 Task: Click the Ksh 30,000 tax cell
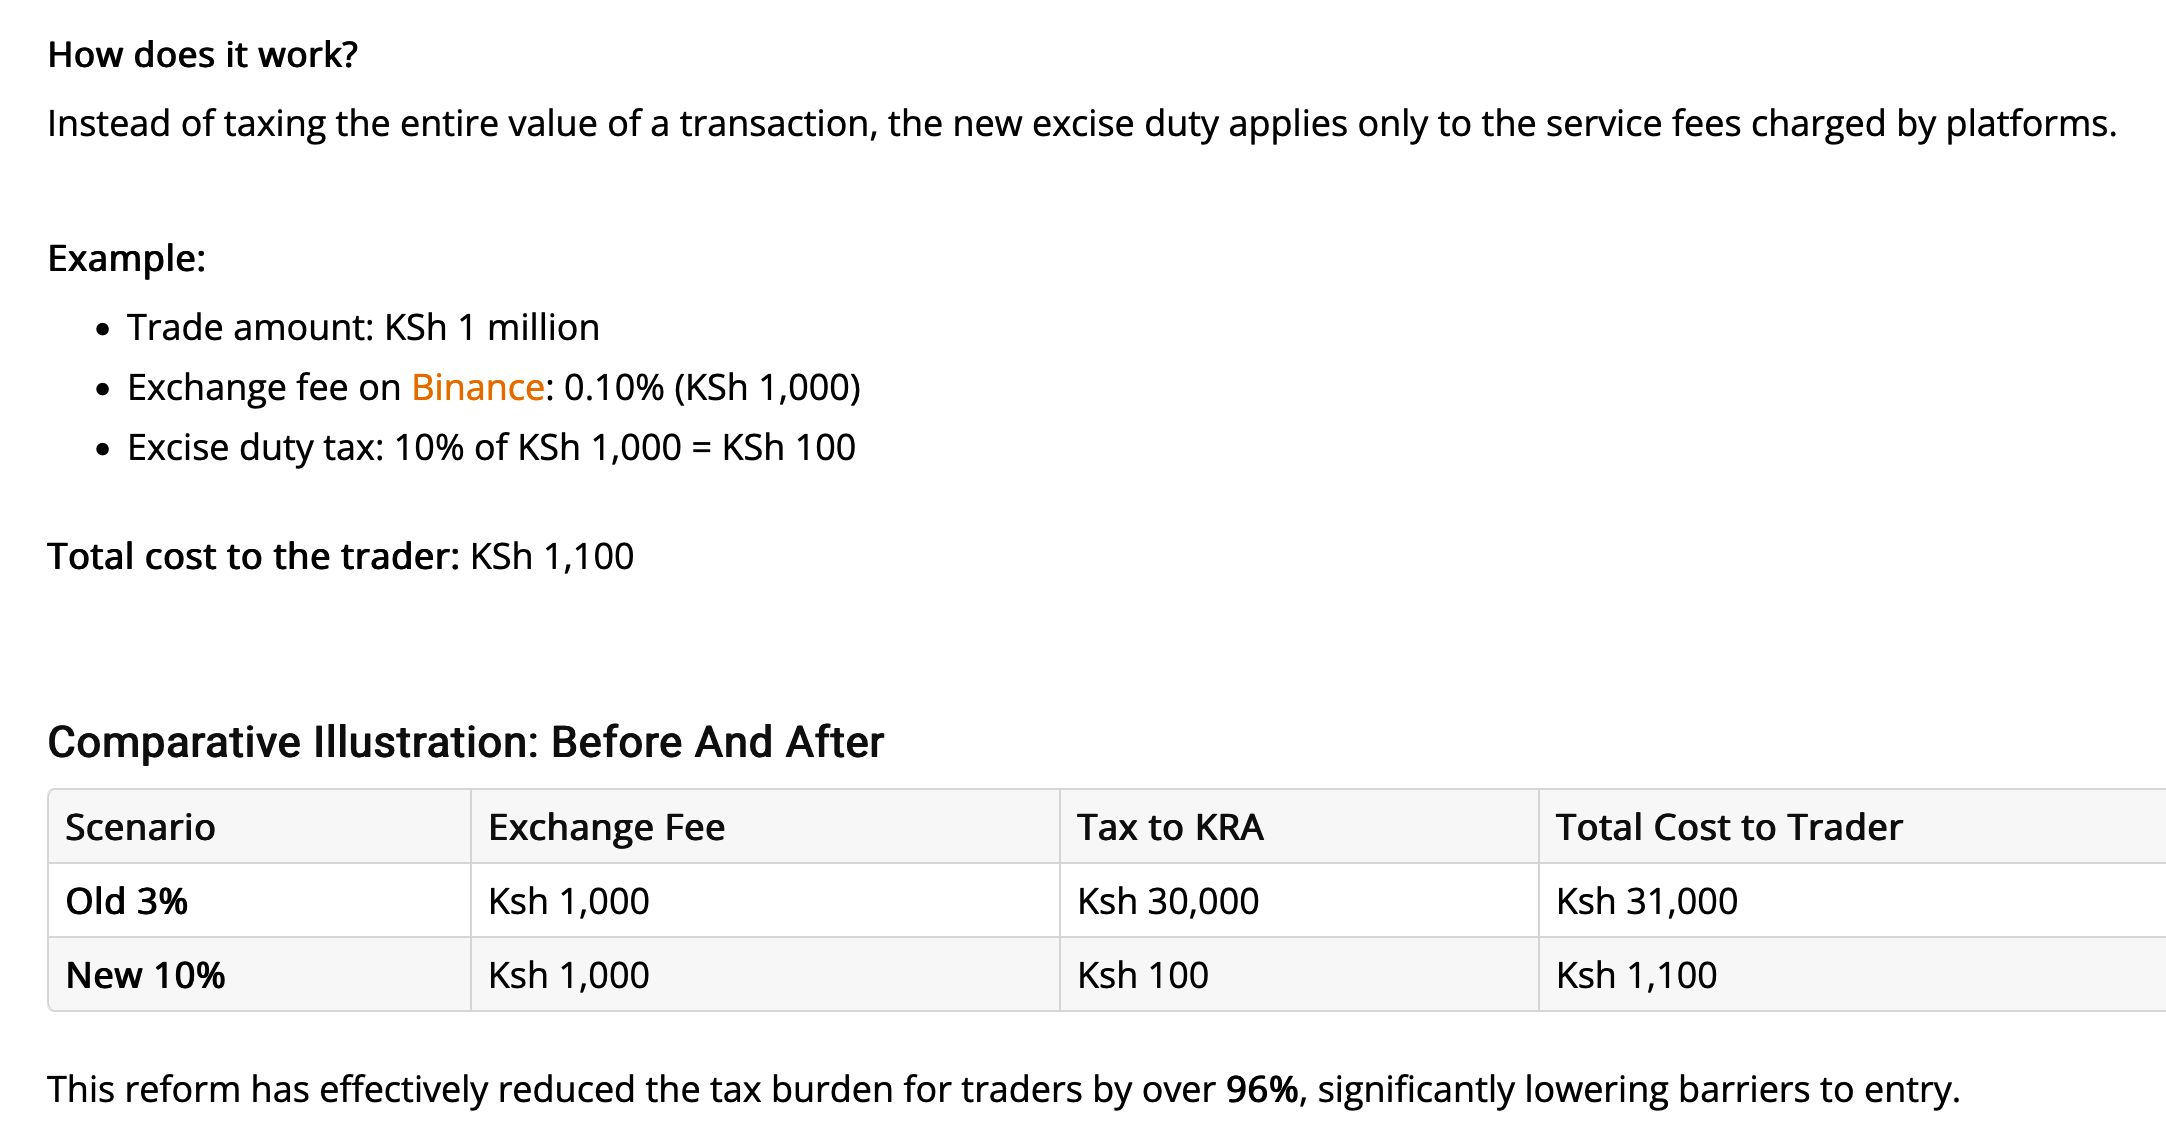tap(1167, 902)
